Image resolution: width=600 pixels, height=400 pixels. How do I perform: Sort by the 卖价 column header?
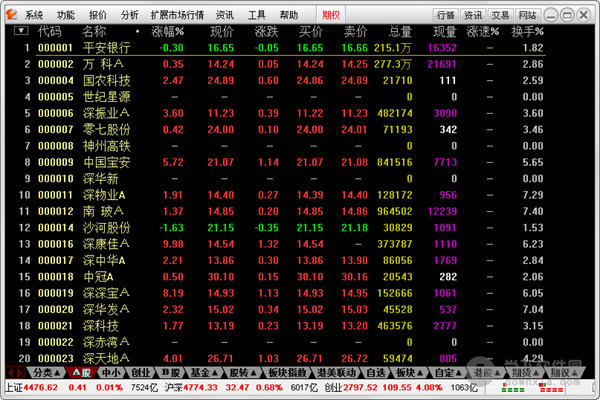355,31
